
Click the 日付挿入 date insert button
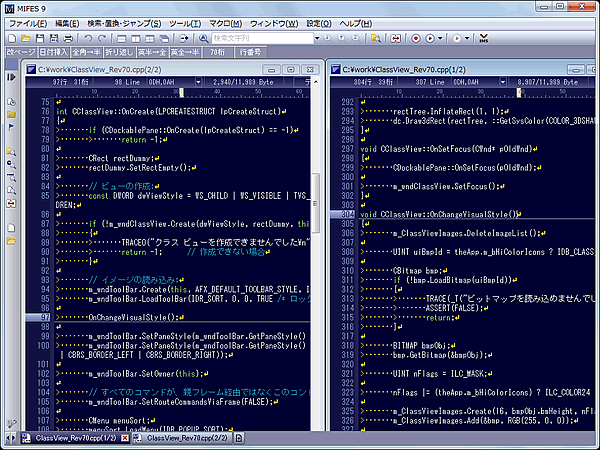(x=54, y=51)
